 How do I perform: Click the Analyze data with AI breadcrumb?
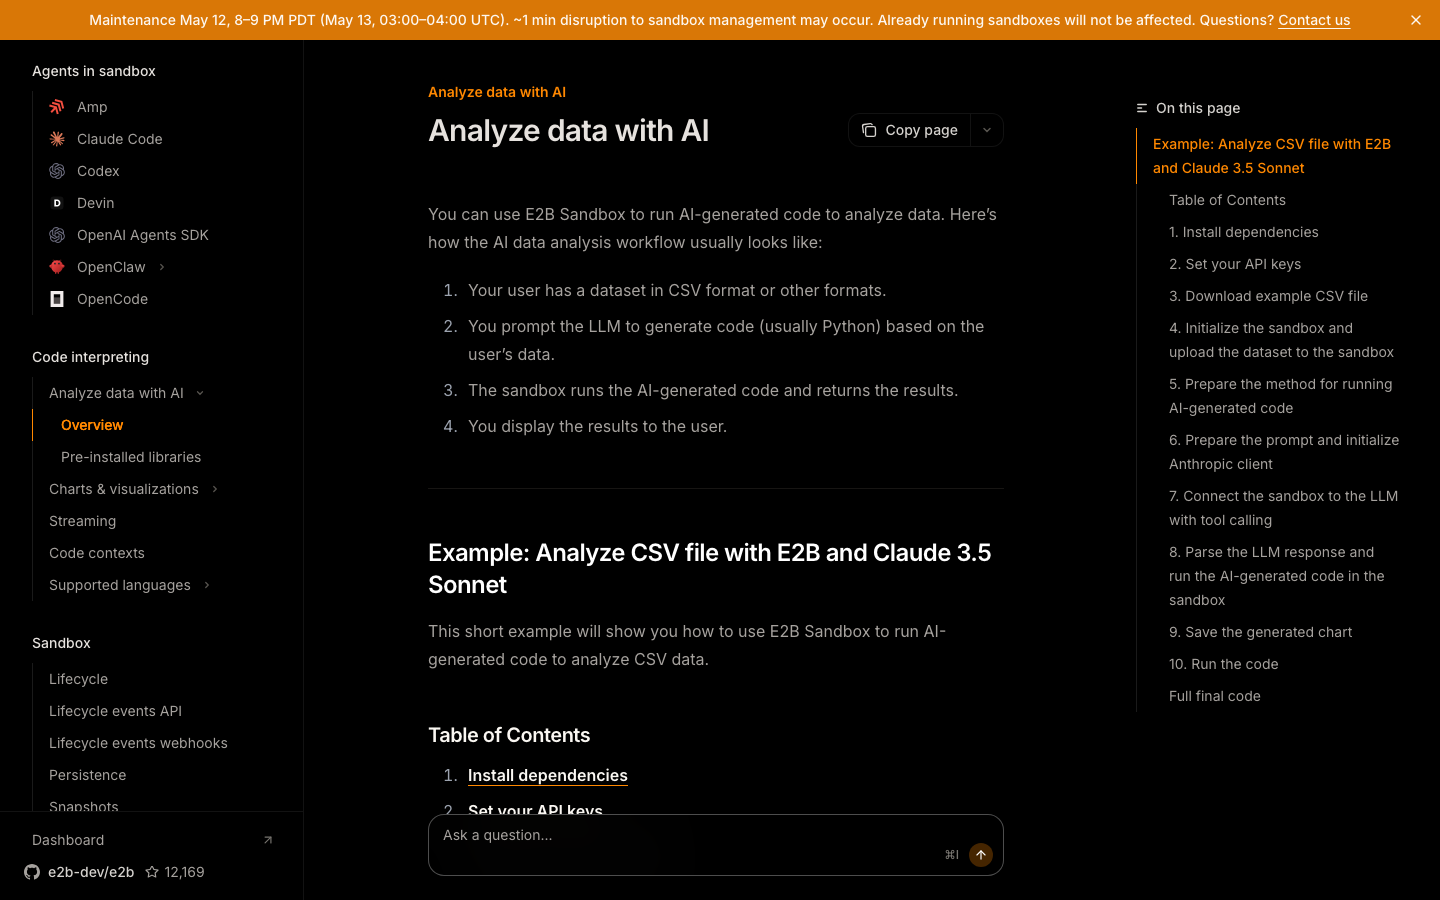coord(497,92)
